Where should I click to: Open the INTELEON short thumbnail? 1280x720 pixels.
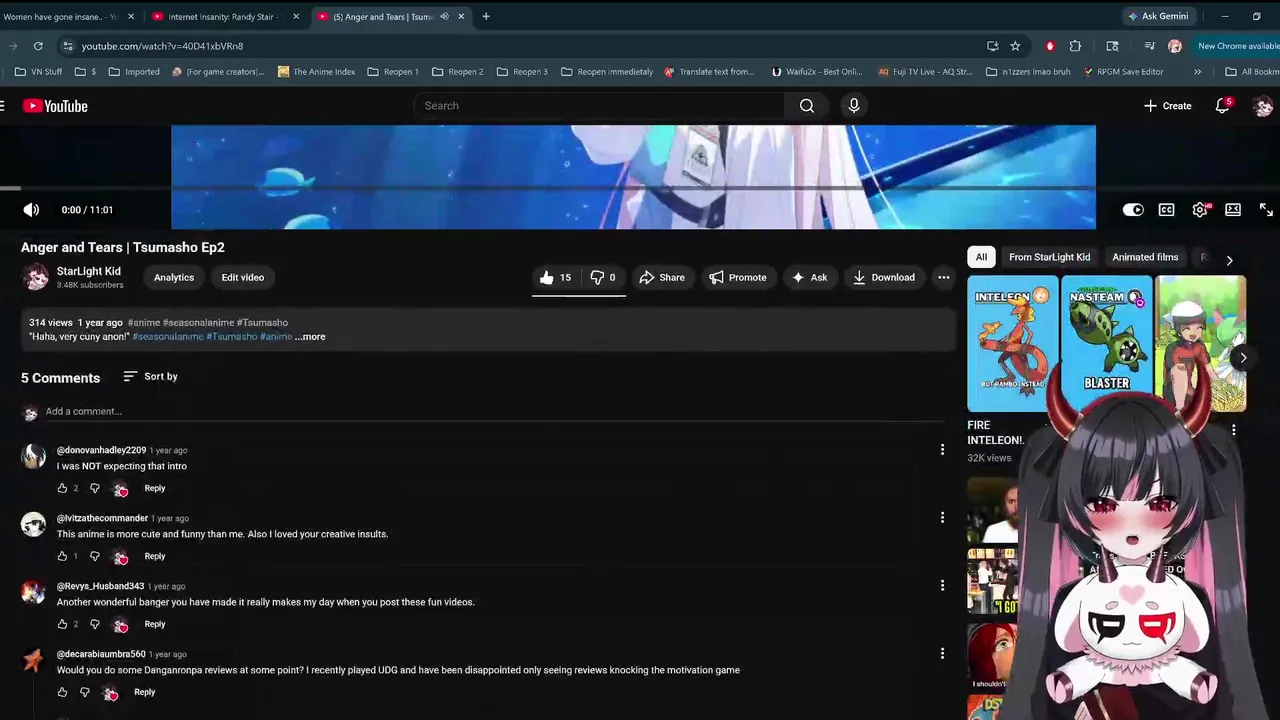pos(1012,344)
